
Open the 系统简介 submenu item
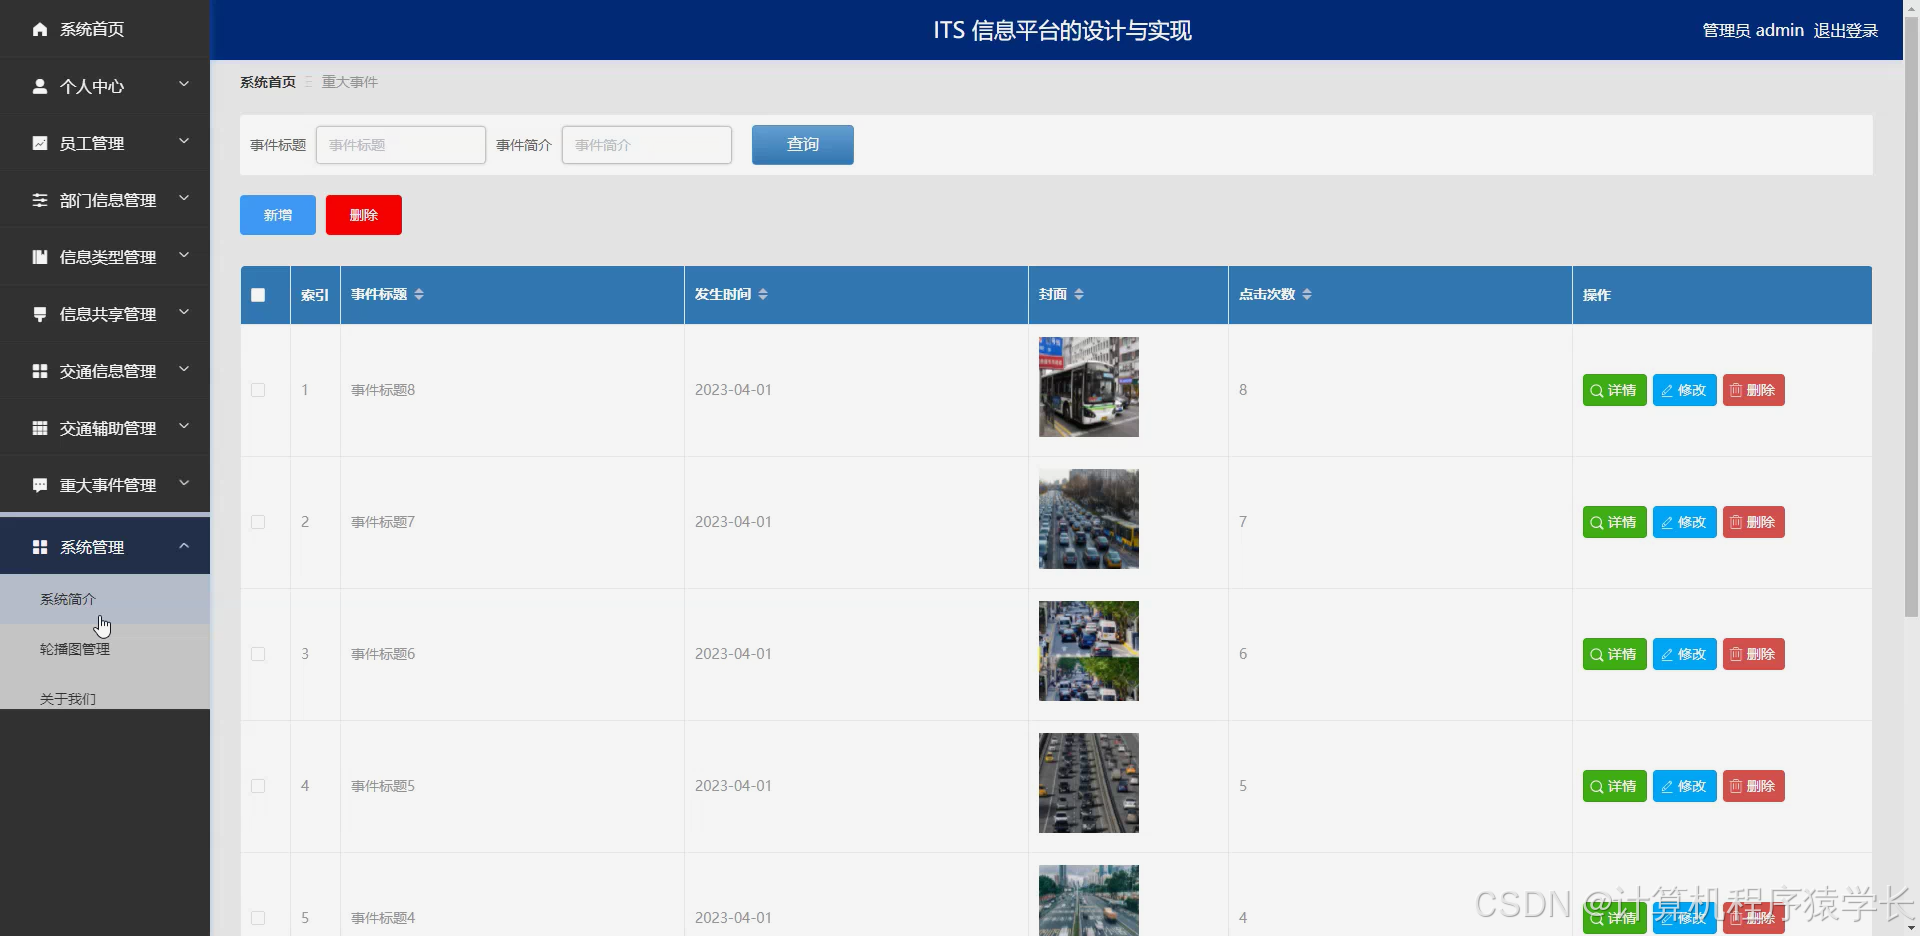pos(105,599)
